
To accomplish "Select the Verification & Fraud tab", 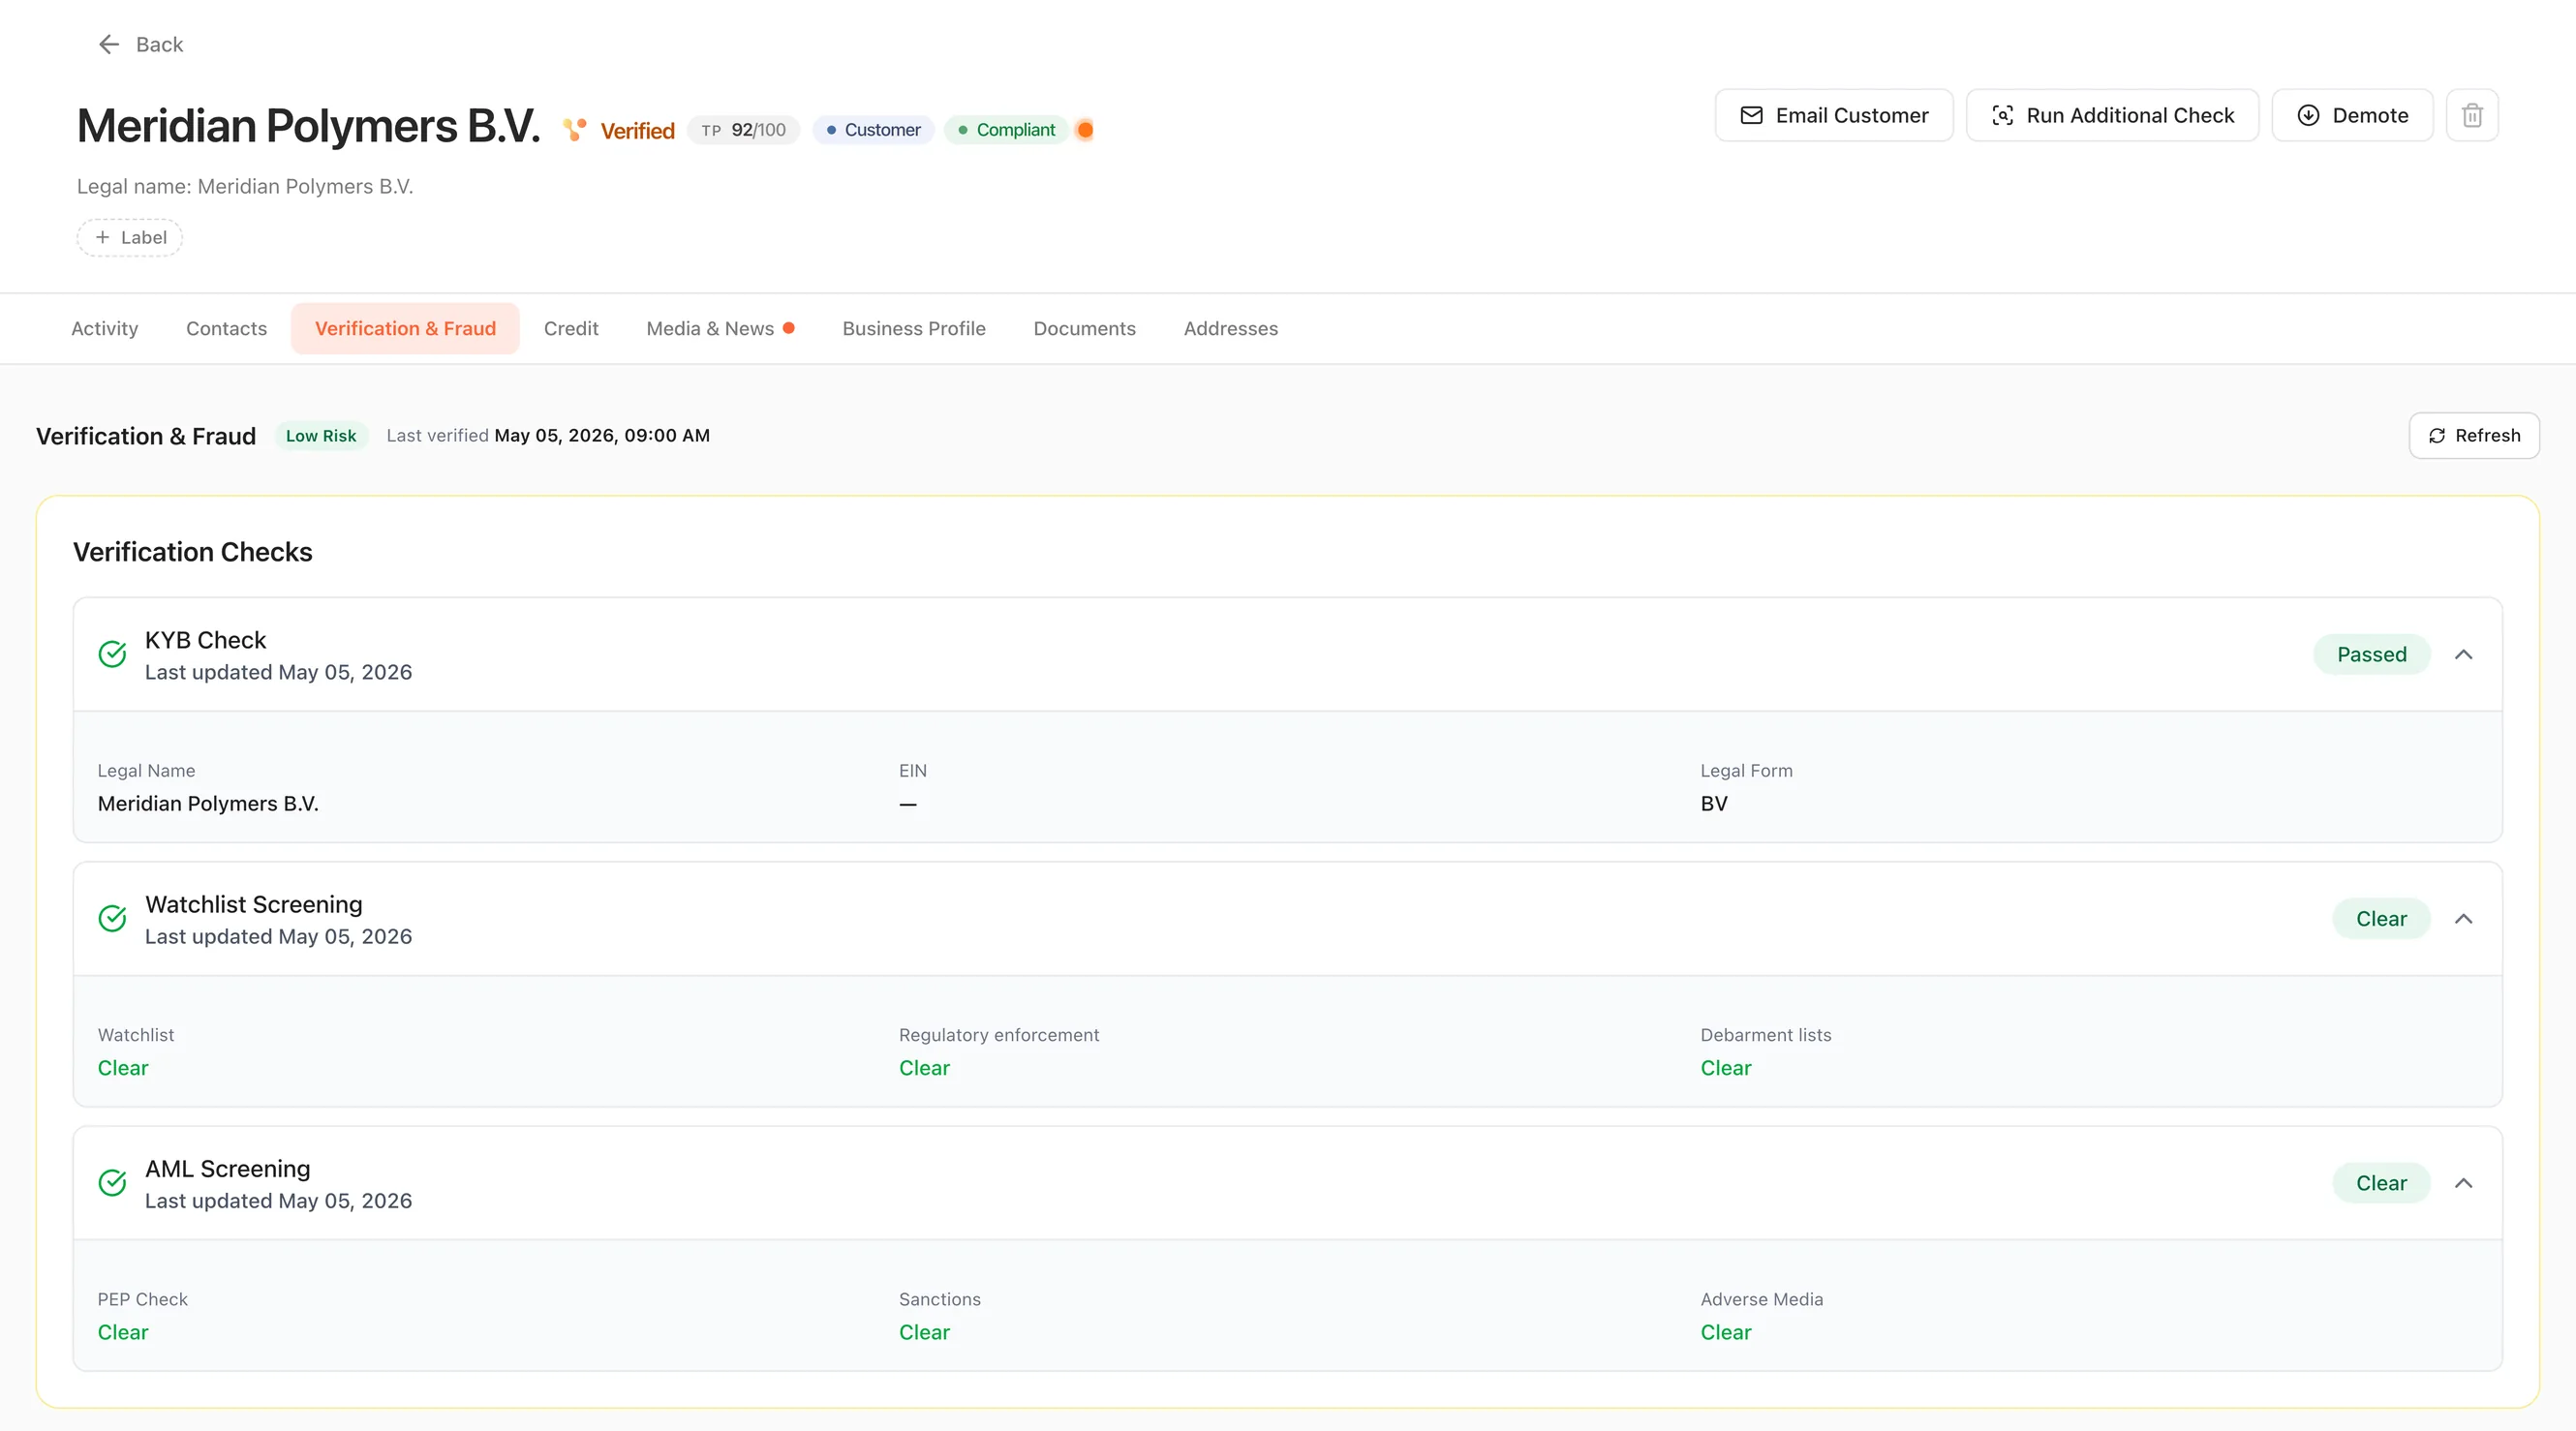I will [x=406, y=328].
